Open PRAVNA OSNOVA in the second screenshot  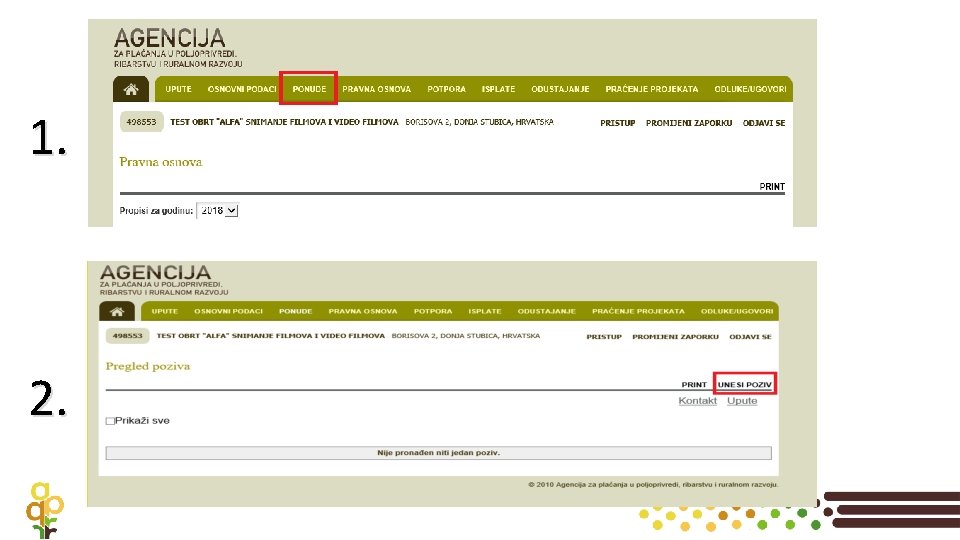coord(363,312)
